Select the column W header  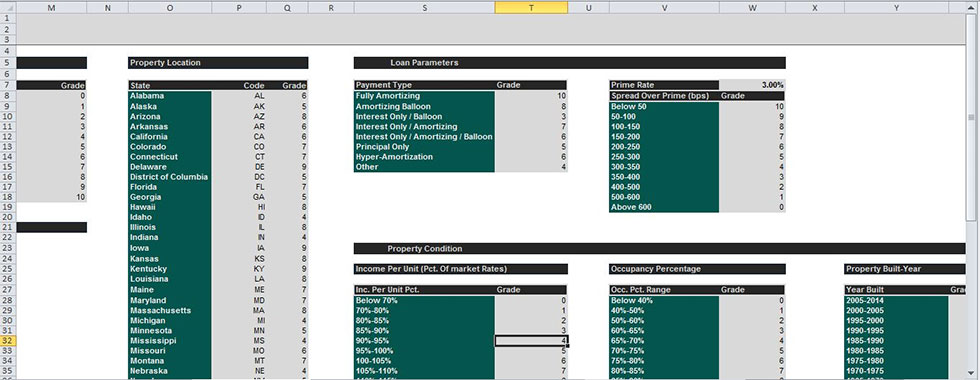[752, 7]
